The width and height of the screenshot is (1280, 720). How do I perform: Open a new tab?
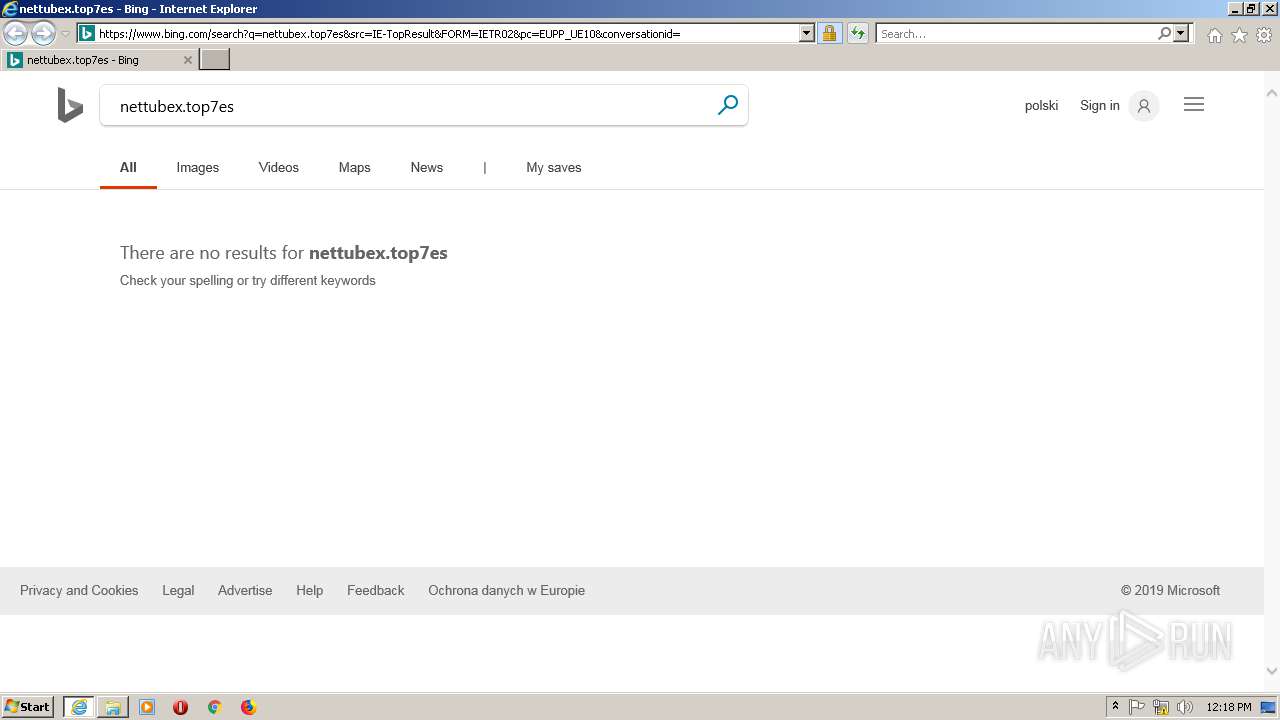(215, 60)
